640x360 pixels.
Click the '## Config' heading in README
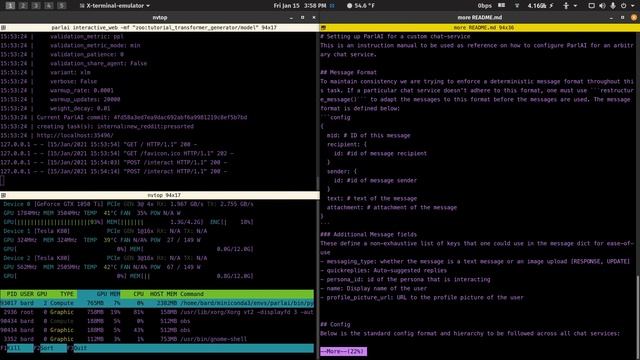point(335,324)
